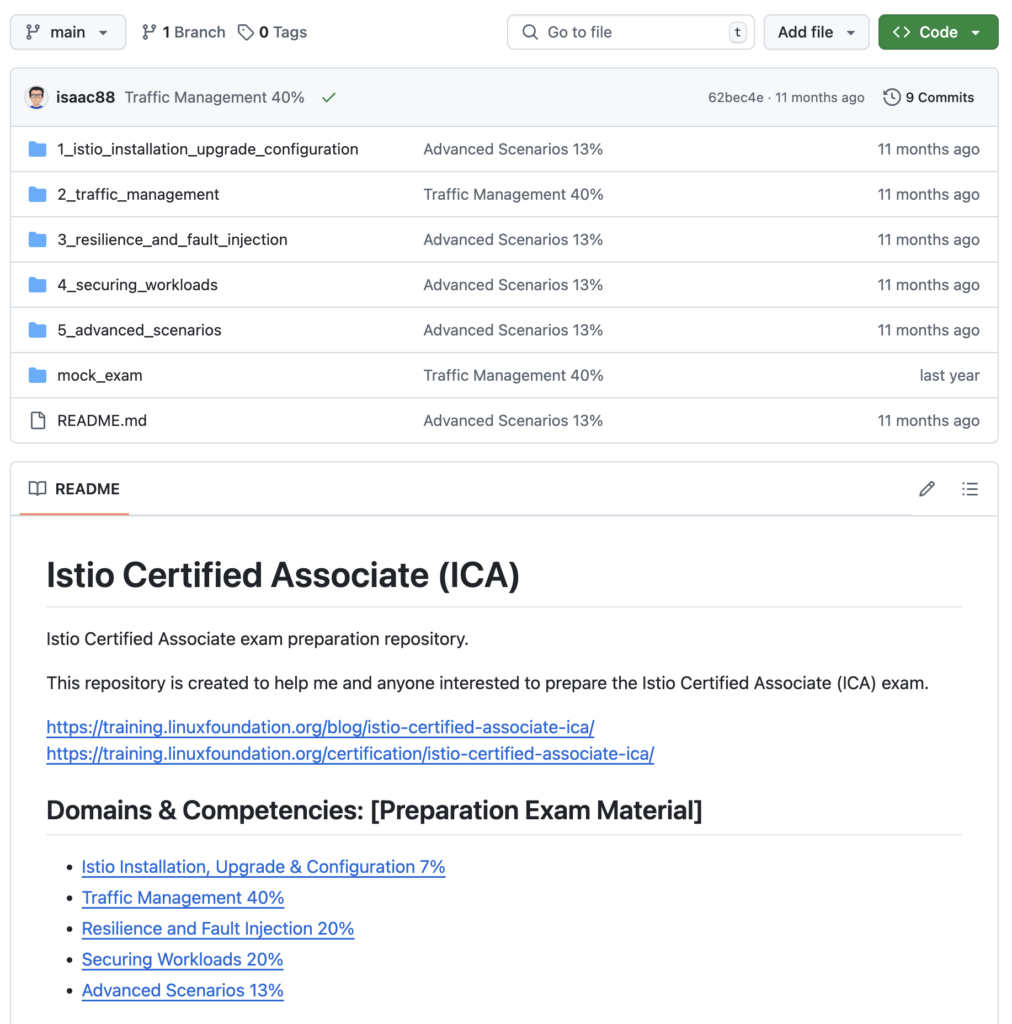Open the mock_exam folder
Viewport: 1012px width, 1024px height.
click(100, 376)
